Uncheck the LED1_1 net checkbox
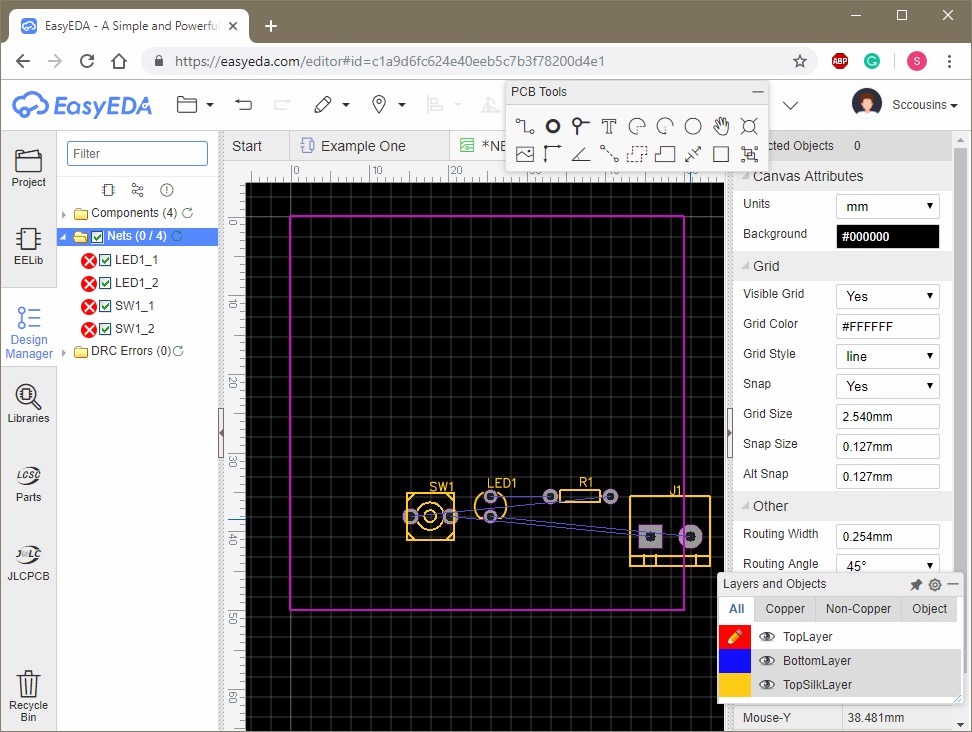The image size is (972, 732). (106, 260)
